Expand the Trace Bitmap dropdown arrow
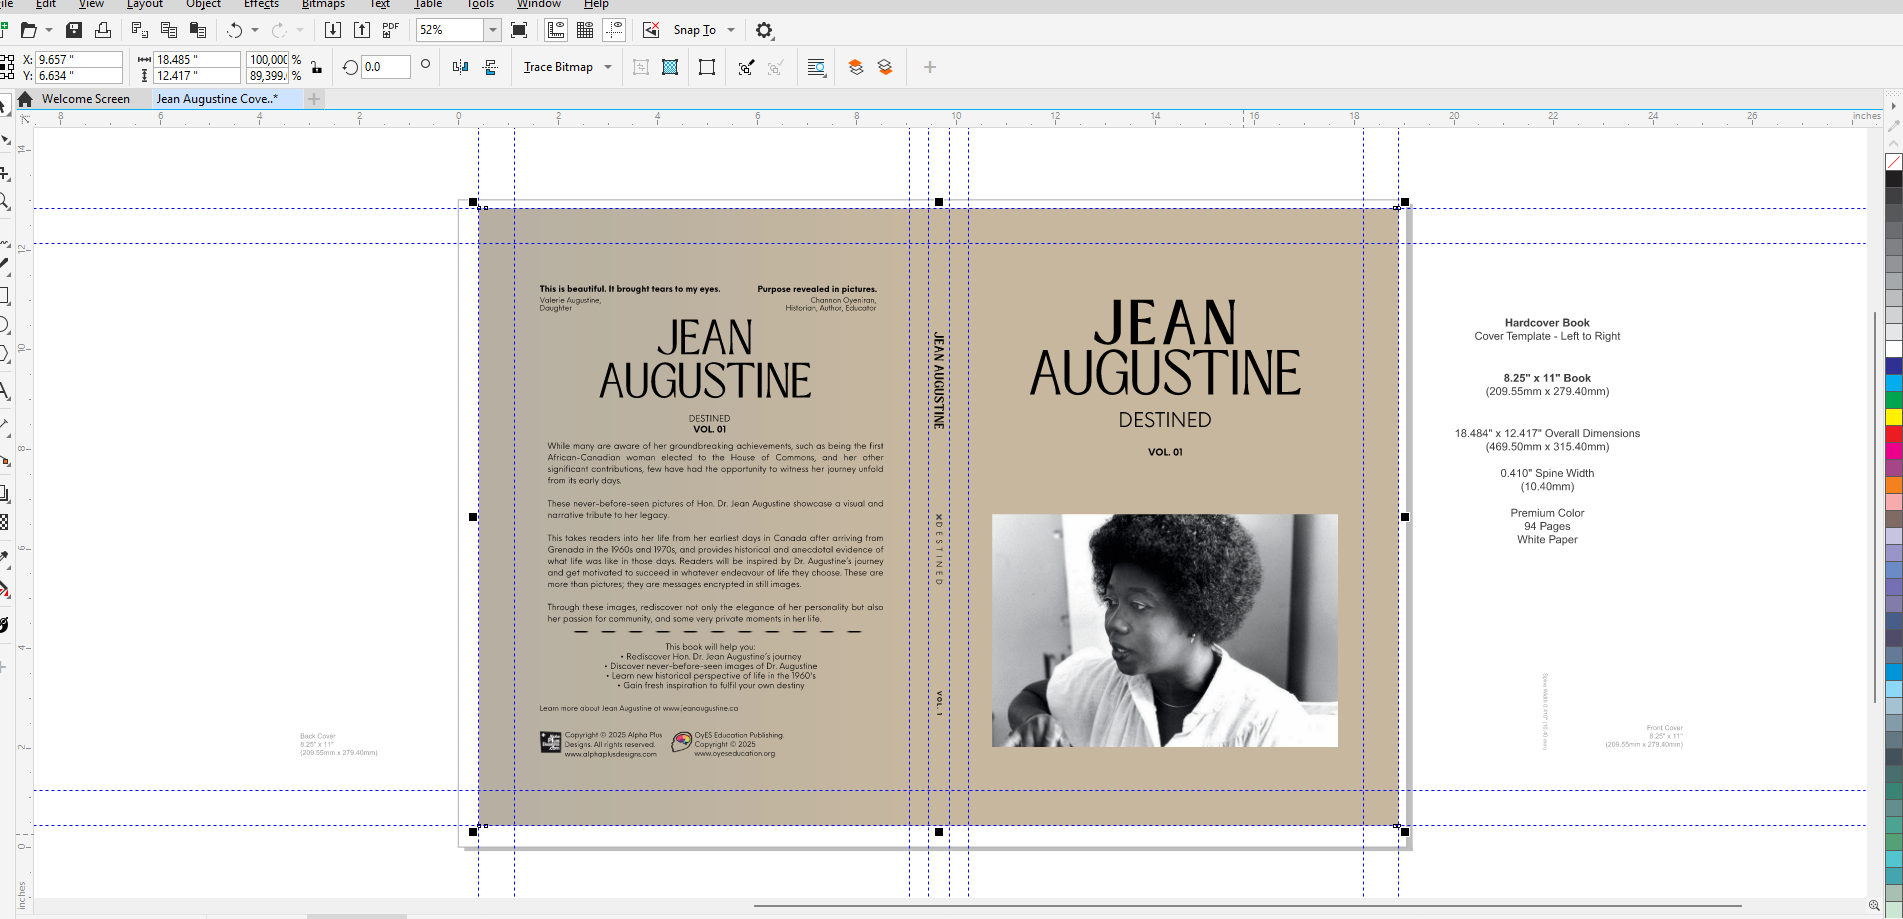The image size is (1903, 919). pos(608,67)
